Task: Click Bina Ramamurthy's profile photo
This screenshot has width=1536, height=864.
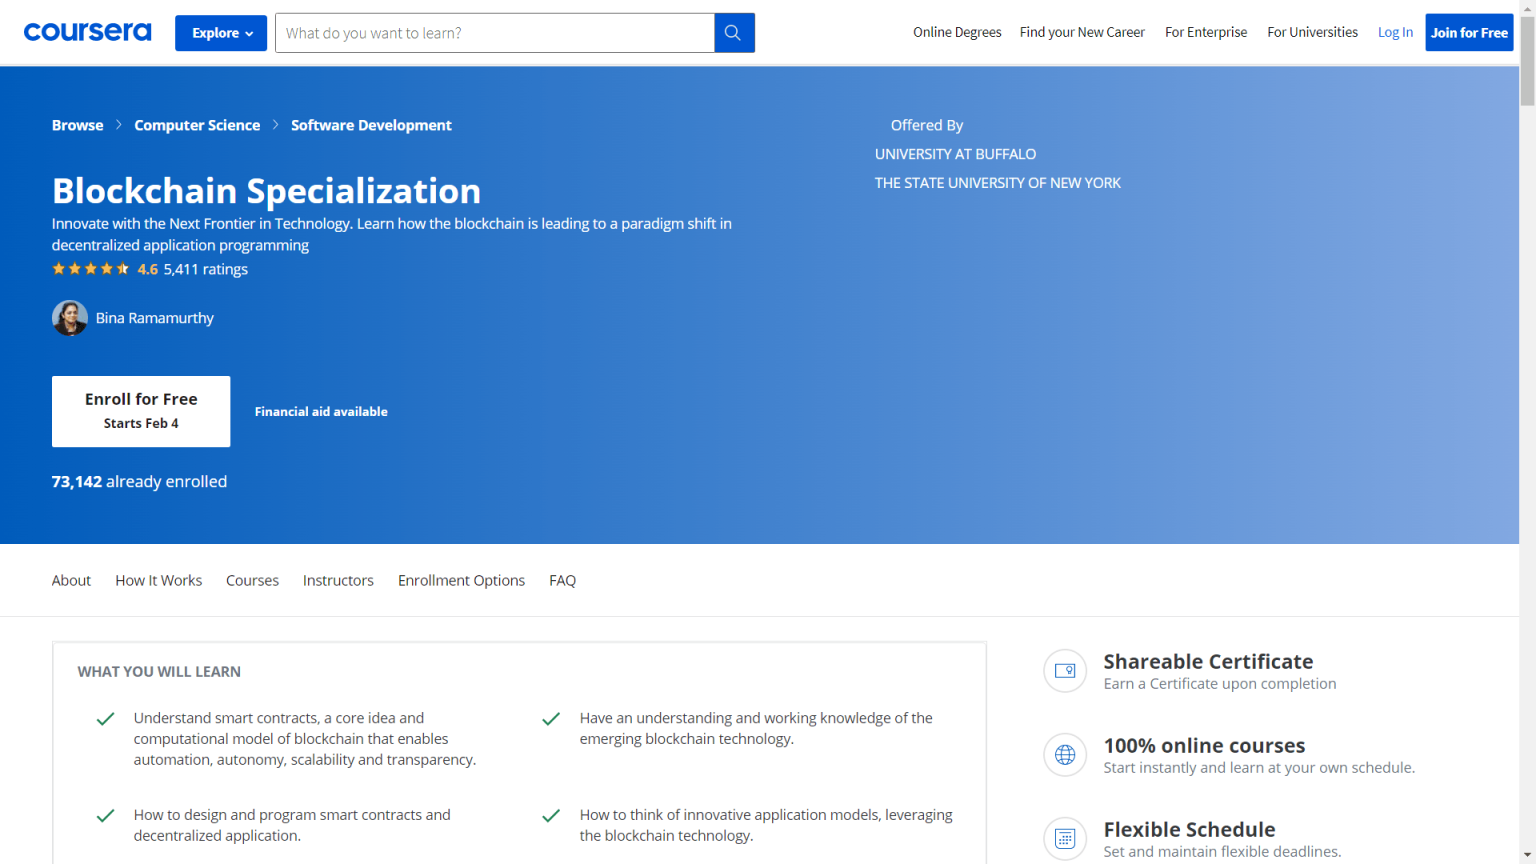Action: 70,318
